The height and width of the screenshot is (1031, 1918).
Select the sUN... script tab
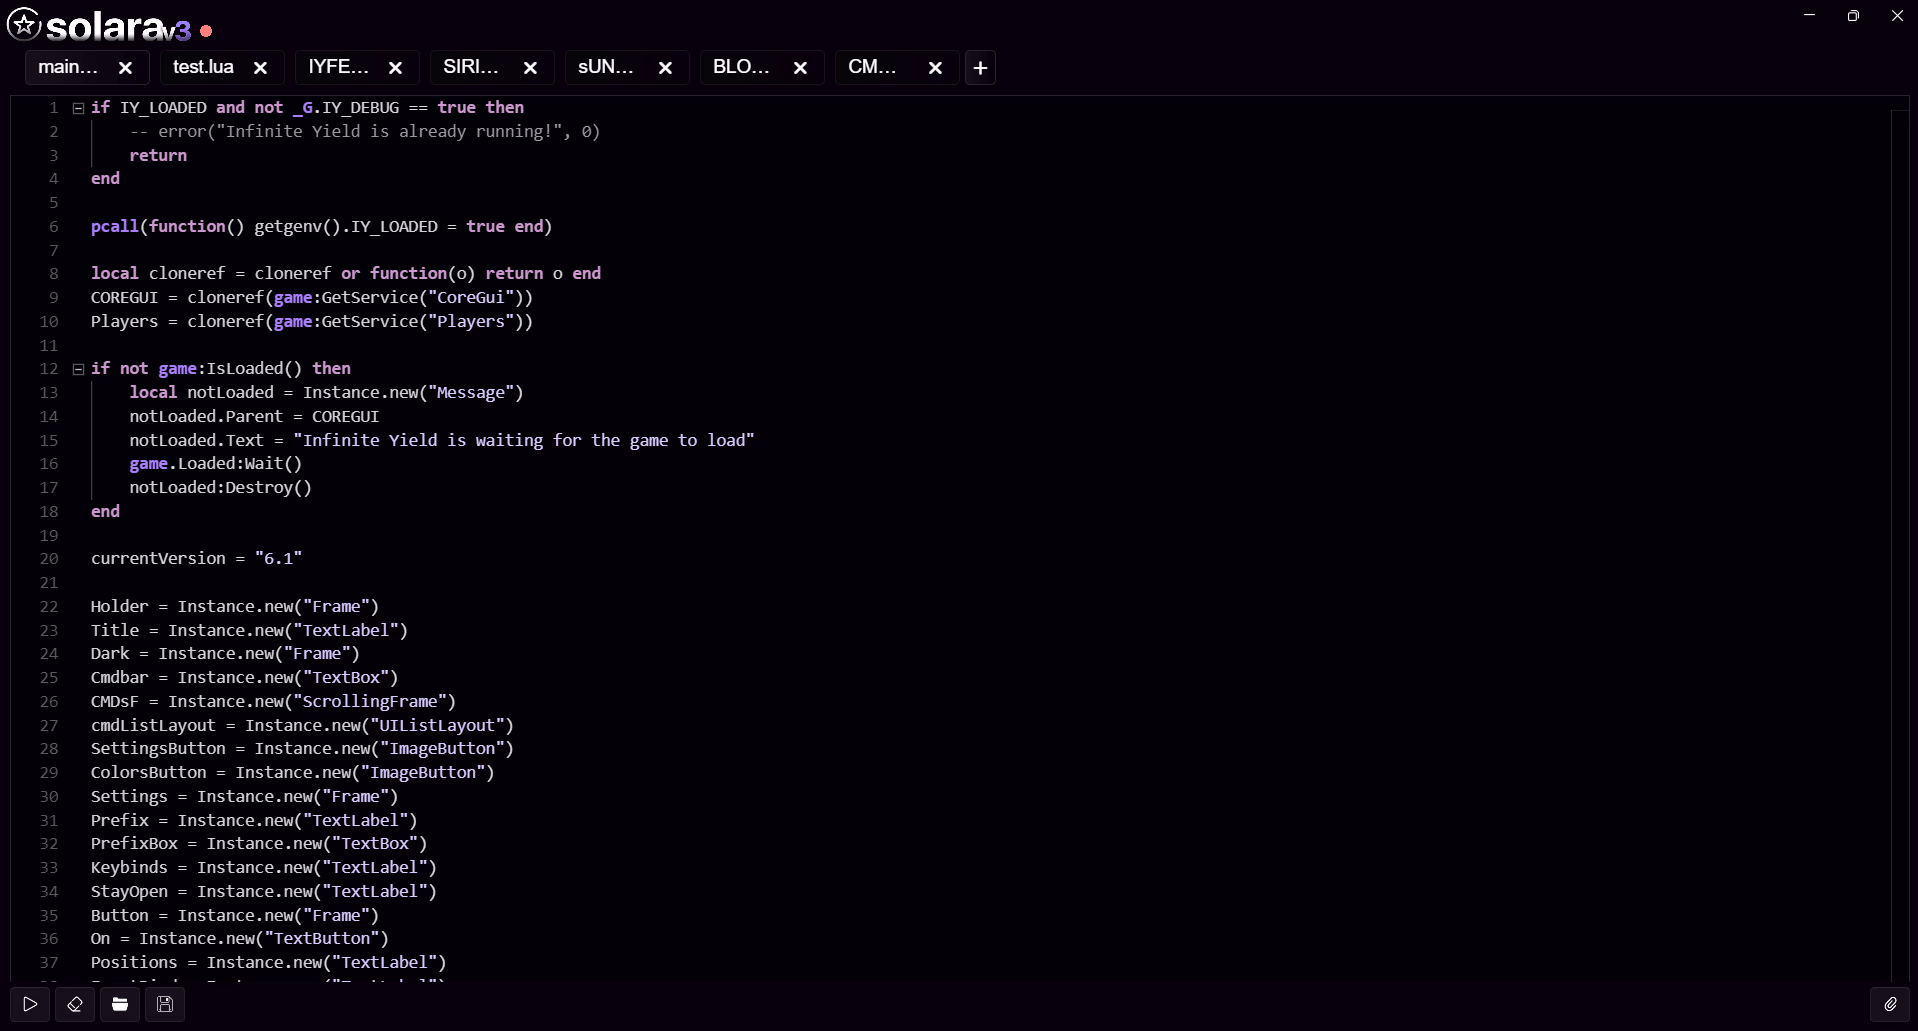(x=606, y=67)
